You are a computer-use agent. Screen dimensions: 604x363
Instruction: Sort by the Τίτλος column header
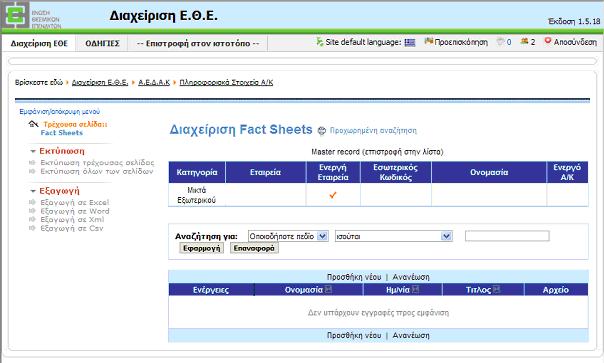pos(478,290)
